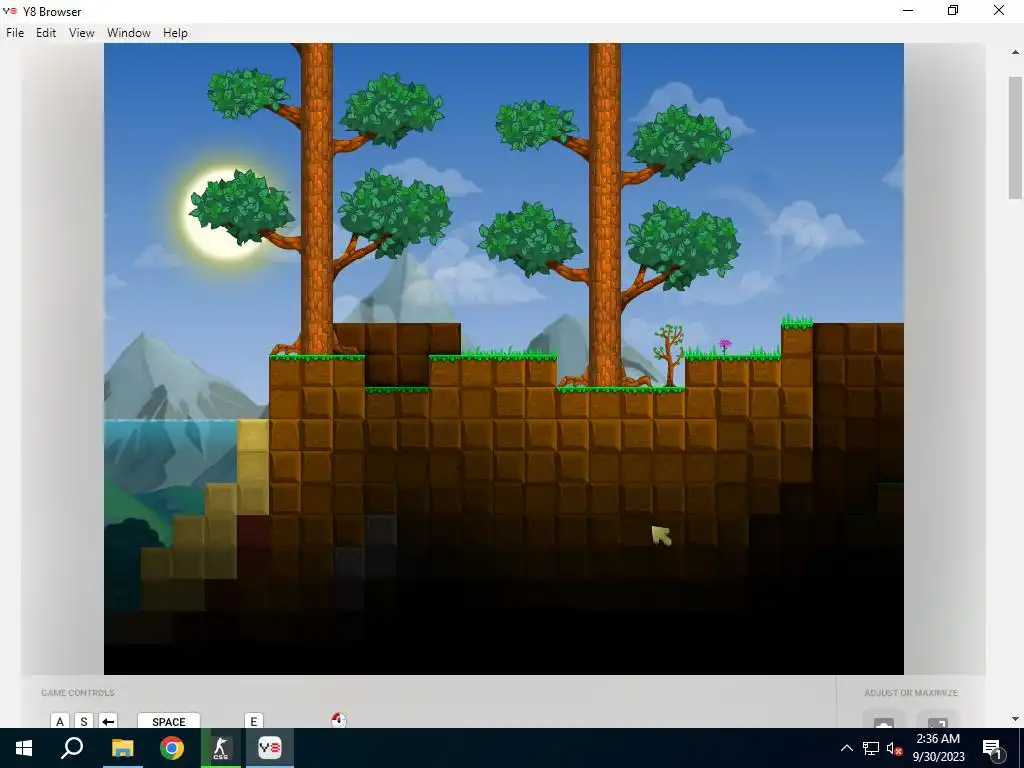Click the page scrollbar thumb
The height and width of the screenshot is (768, 1024).
coord(1016,137)
